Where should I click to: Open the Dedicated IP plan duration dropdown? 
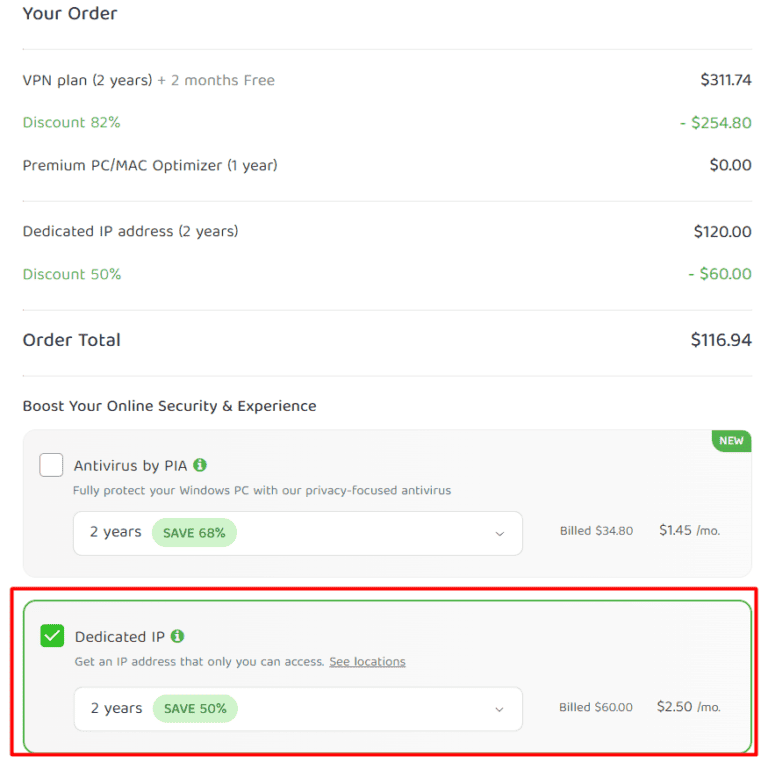point(298,708)
